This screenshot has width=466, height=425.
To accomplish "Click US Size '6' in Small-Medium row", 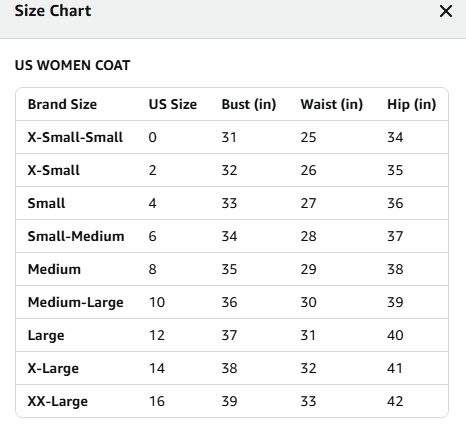I will point(152,236).
